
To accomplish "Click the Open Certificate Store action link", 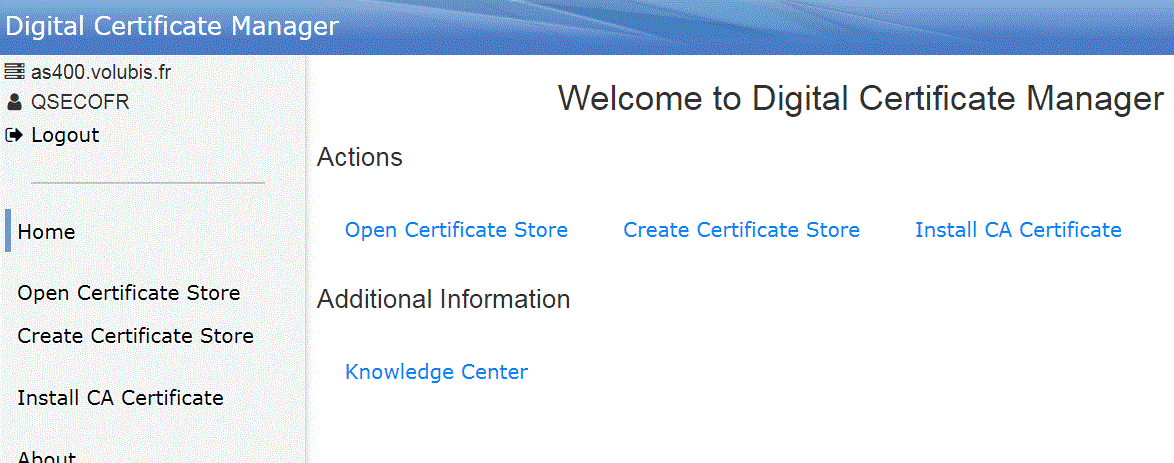I will coord(456,230).
